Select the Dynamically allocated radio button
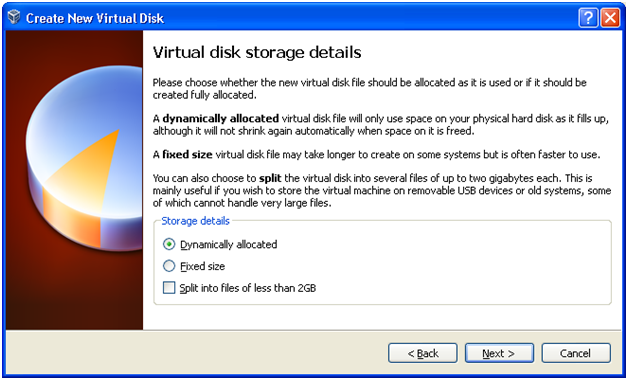Viewport: 628px width, 380px height. 169,244
